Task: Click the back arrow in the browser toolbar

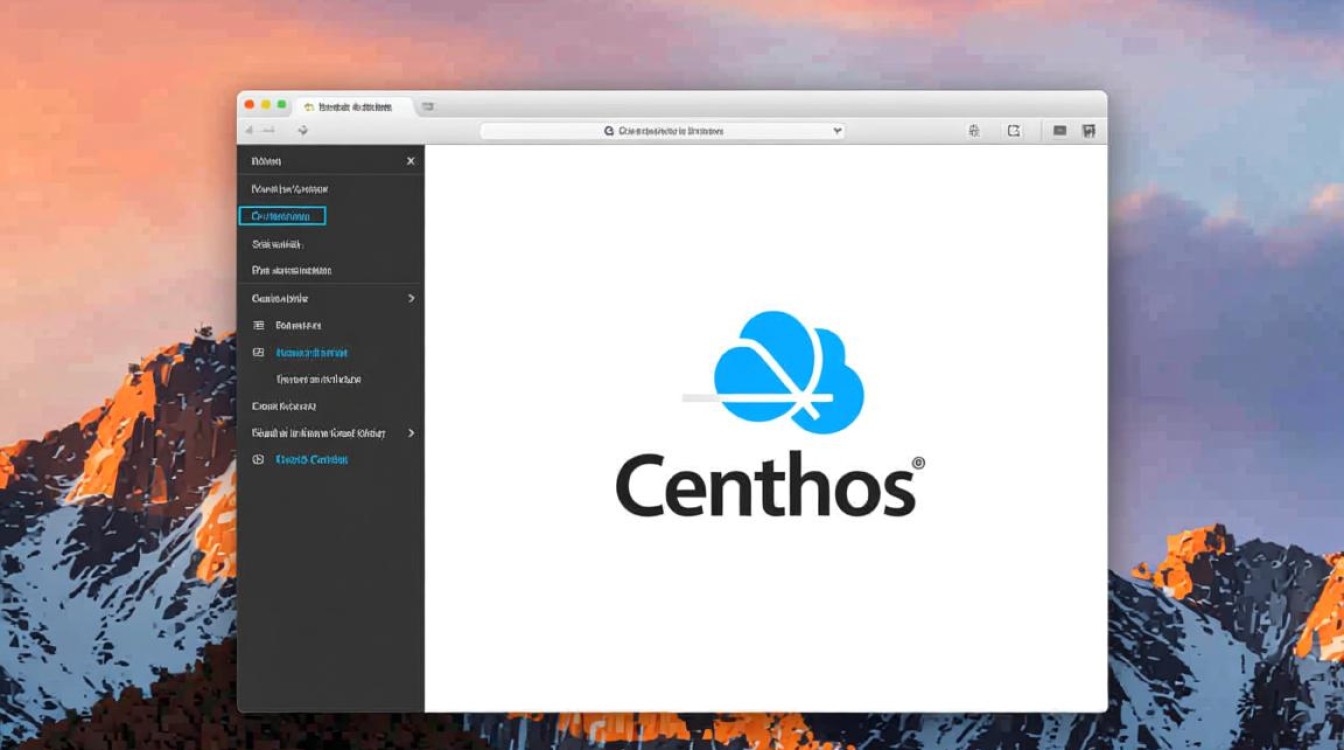Action: [249, 131]
